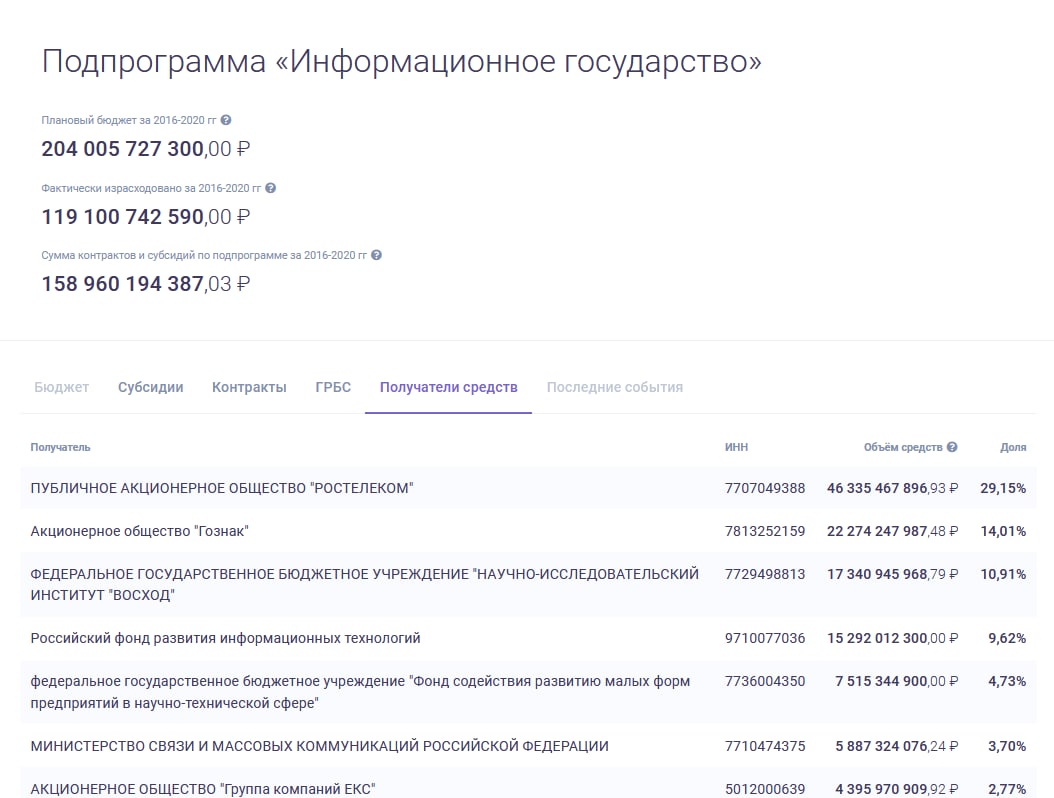1054x798 pixels.
Task: Click share value 29,15%
Action: 1003,488
